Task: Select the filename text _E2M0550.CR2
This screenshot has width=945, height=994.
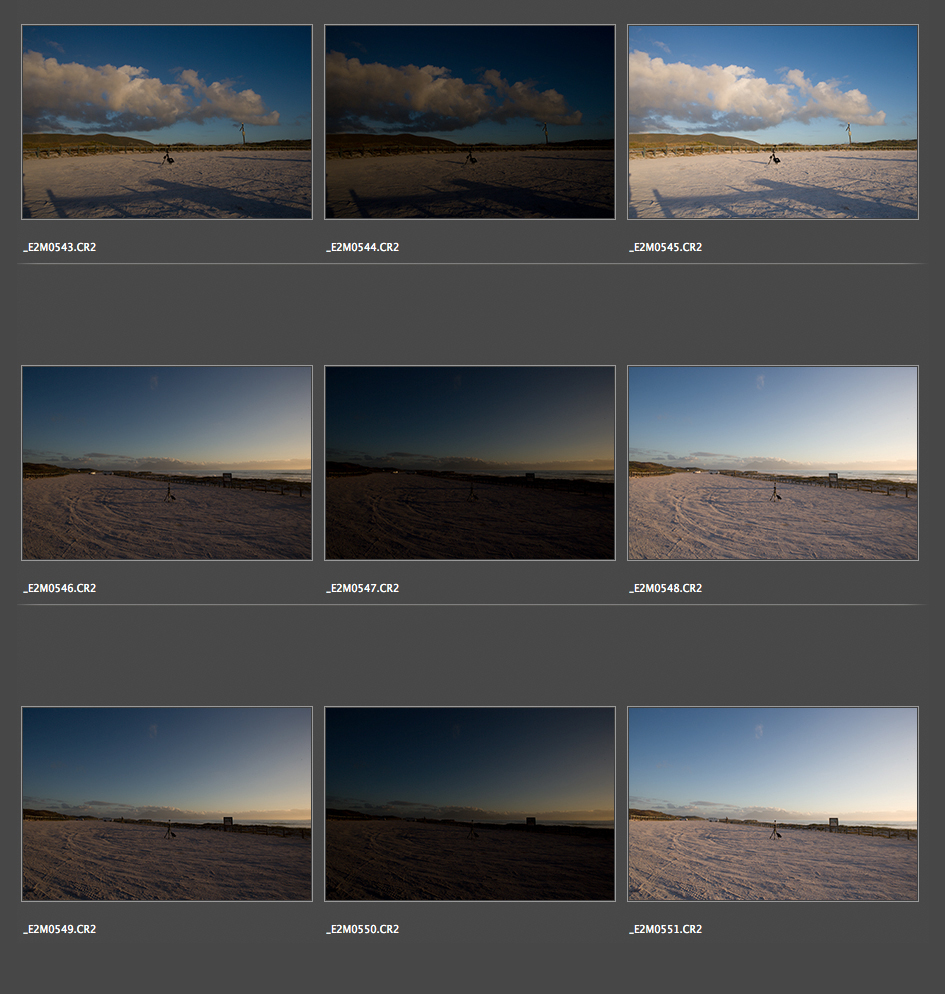Action: (362, 929)
